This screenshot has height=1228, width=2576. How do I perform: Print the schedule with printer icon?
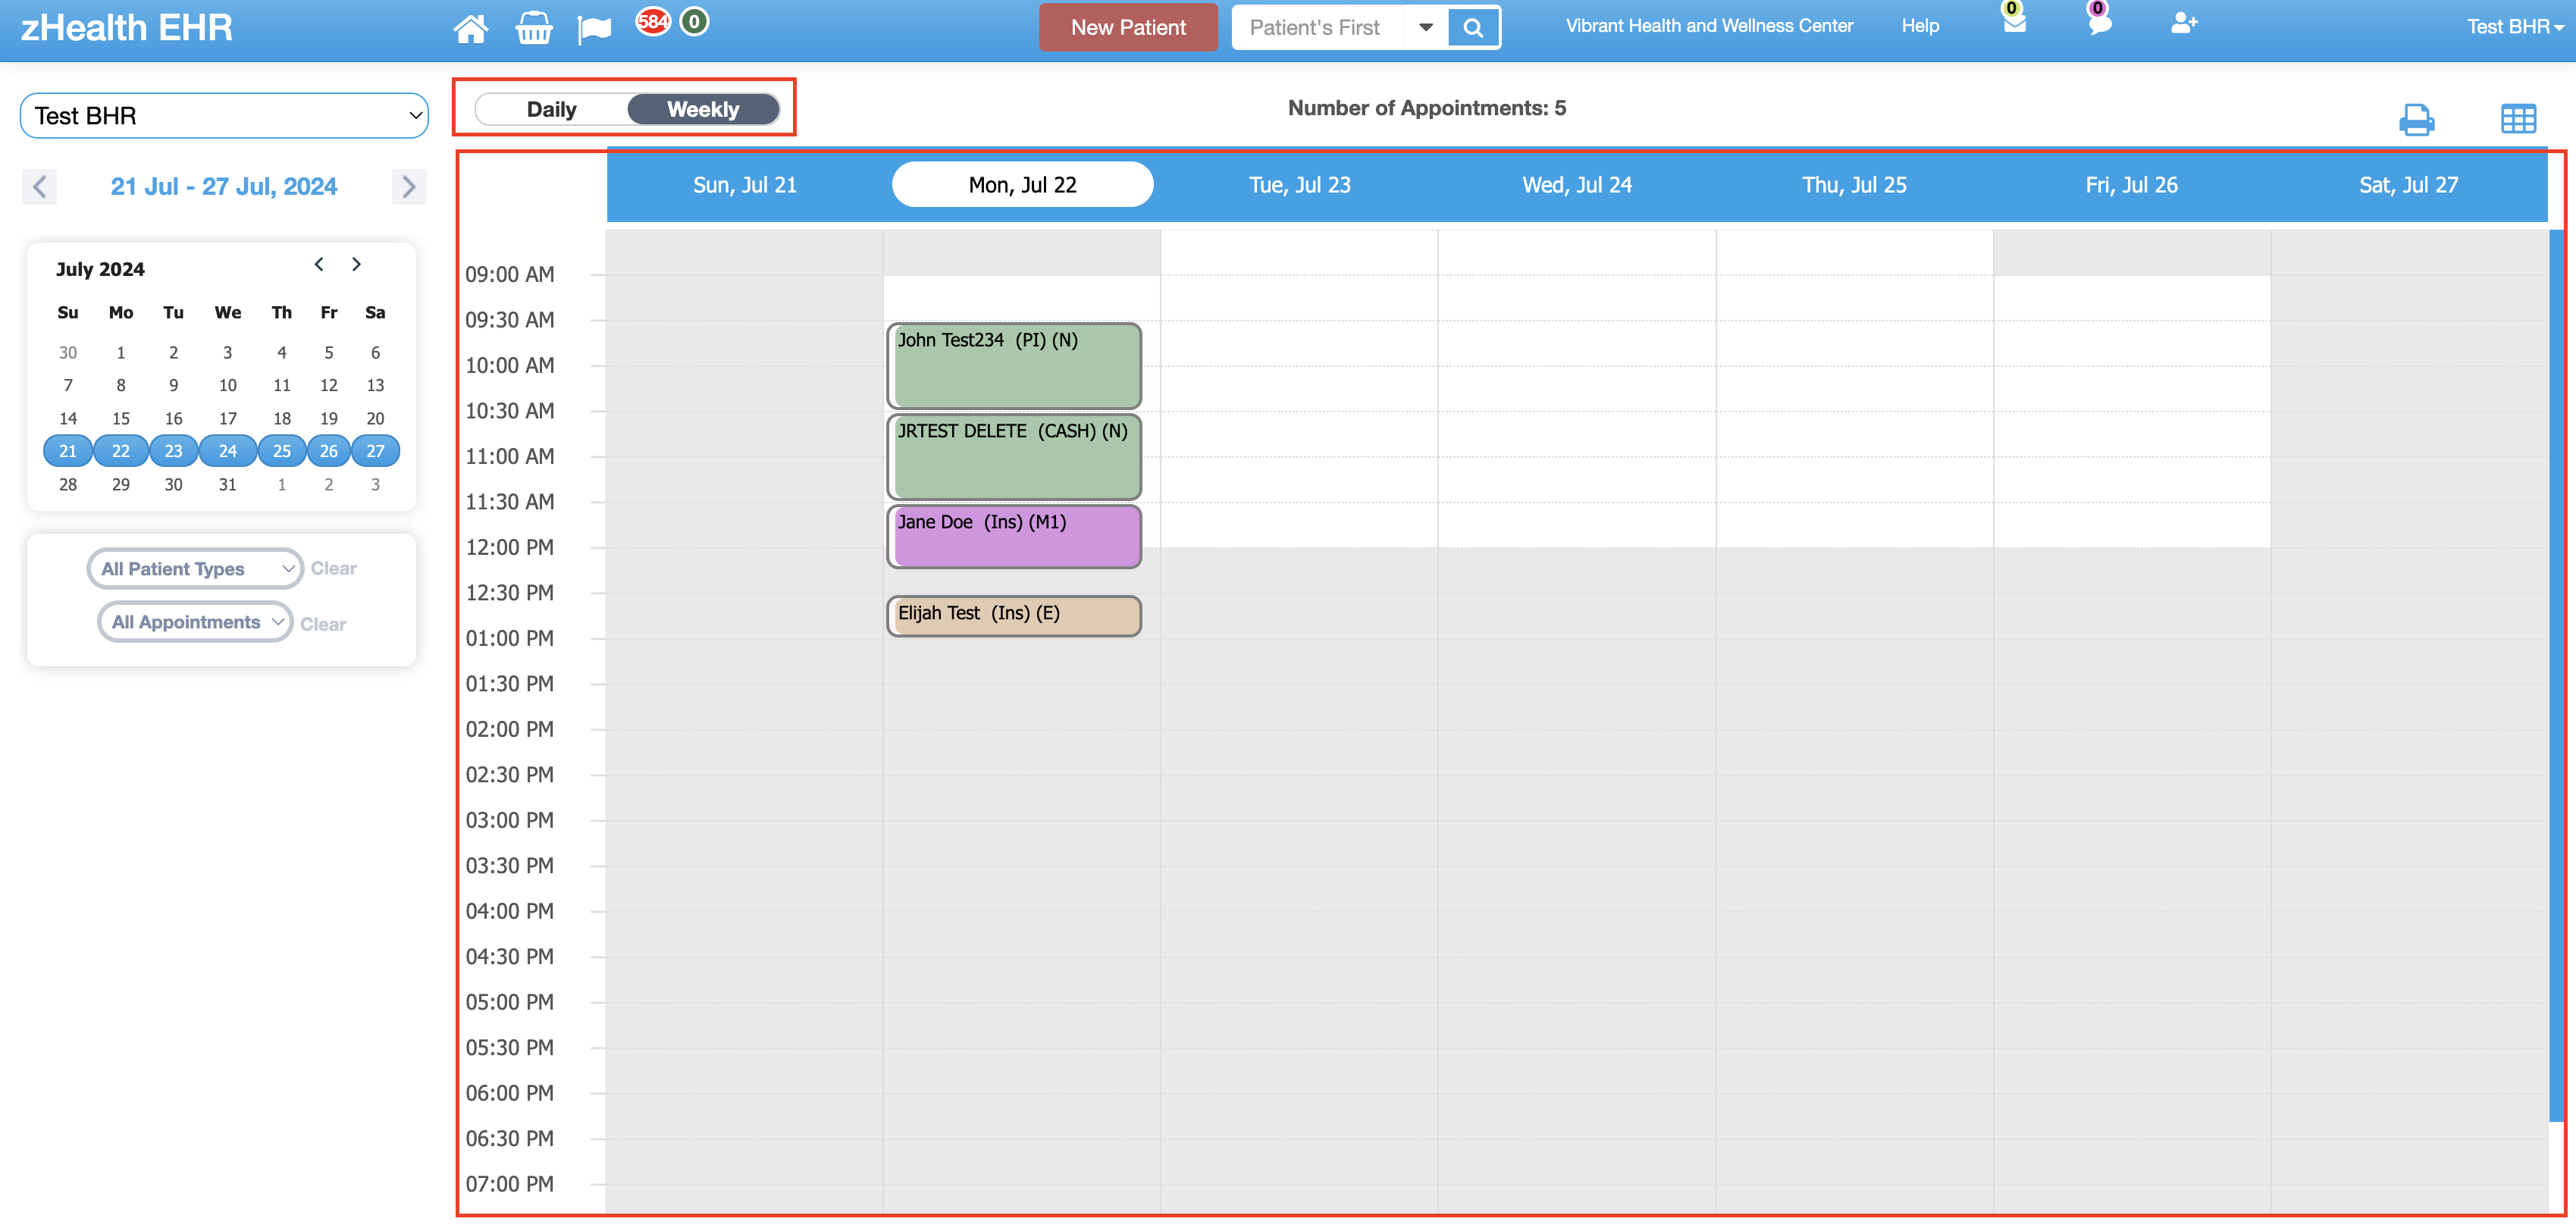coord(2416,119)
